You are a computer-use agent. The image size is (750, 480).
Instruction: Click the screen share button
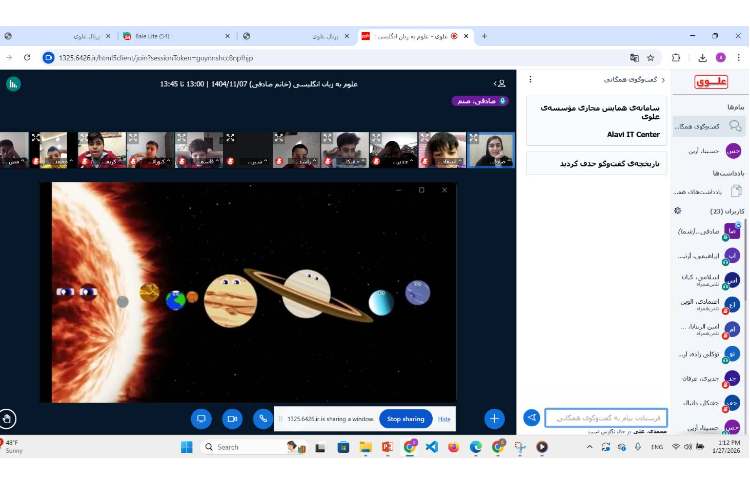[x=201, y=419]
